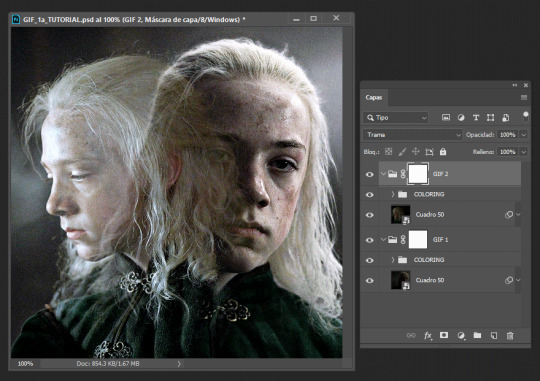The image size is (540, 381).
Task: Click the Opacidad 100% value field
Action: (508, 135)
